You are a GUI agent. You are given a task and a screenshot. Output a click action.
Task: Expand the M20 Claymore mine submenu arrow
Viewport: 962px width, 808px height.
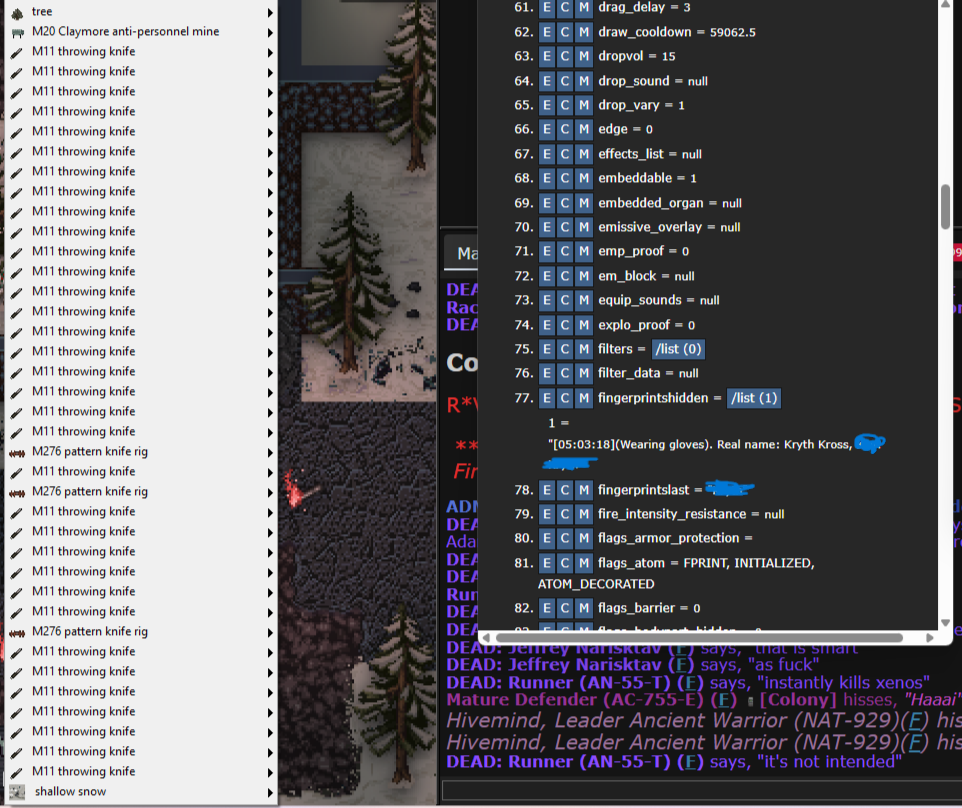coord(270,32)
